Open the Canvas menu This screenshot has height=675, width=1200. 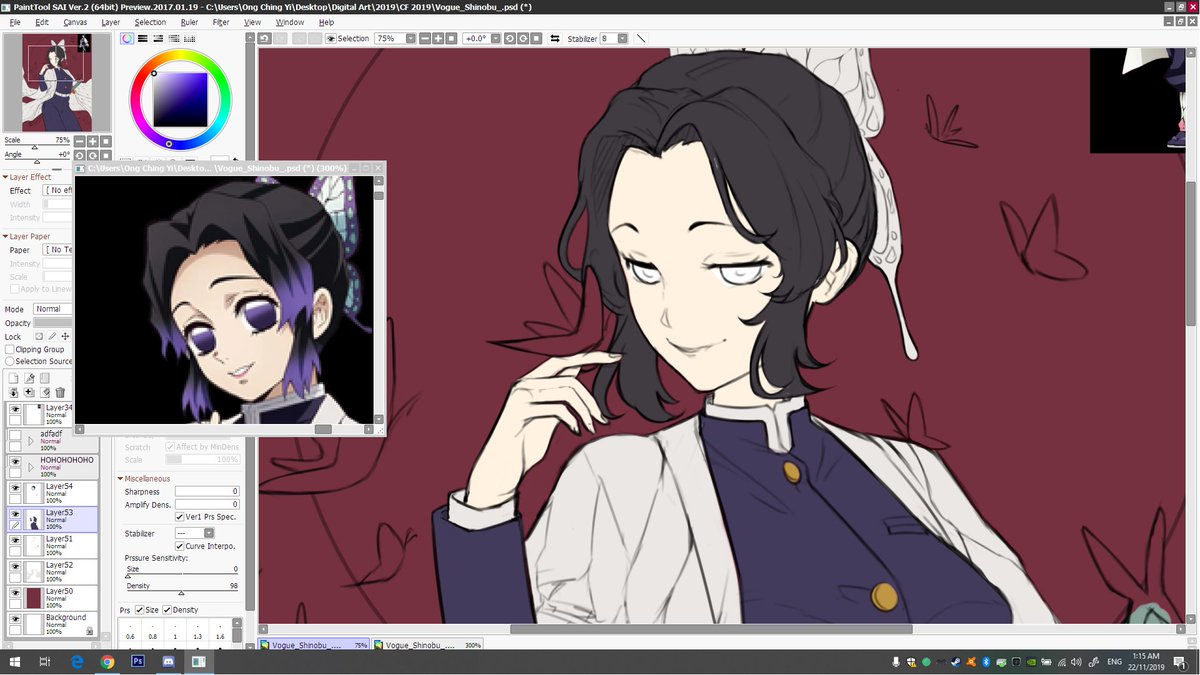75,22
